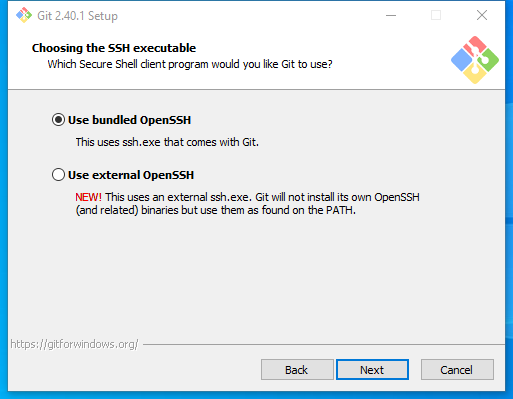Click the disabled maximize window button
The height and width of the screenshot is (399, 513).
[x=436, y=15]
